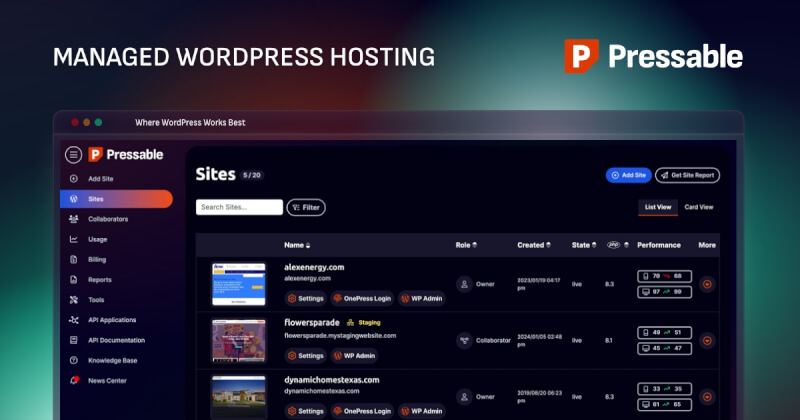Select Sites in the sidebar
Screen dimensions: 800x420
pos(116,199)
